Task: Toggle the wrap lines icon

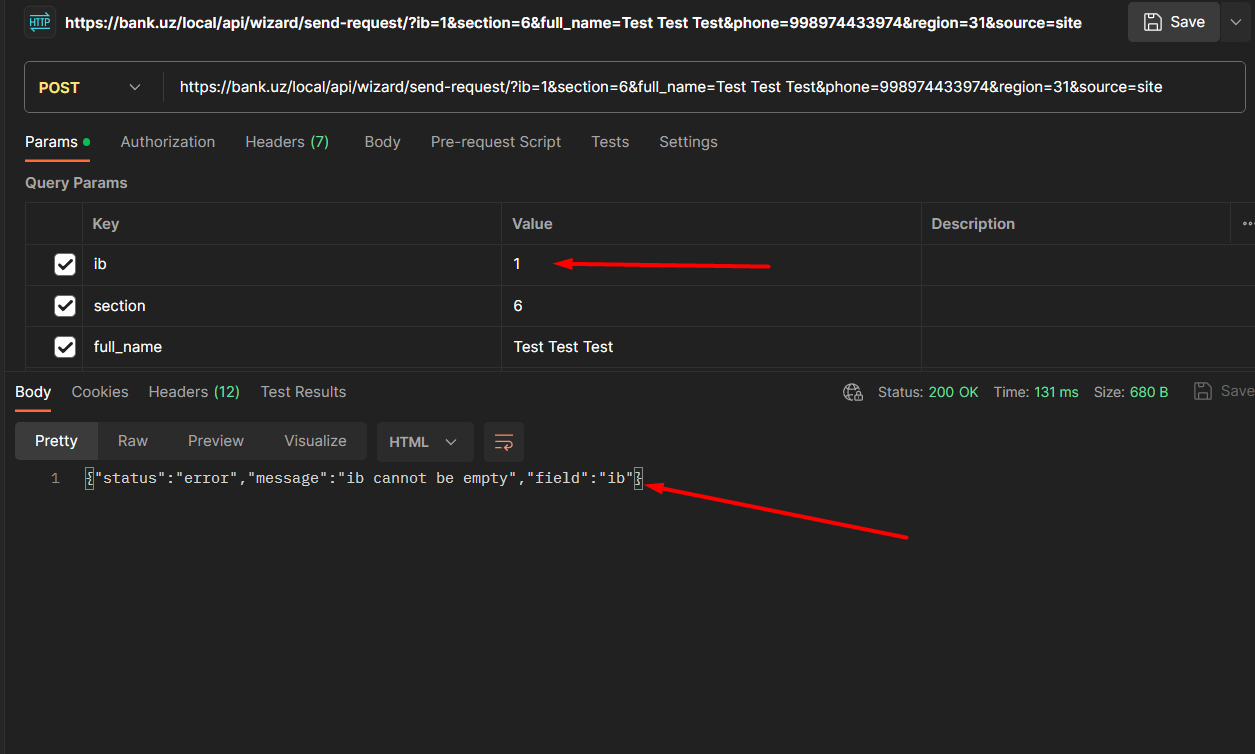Action: click(x=504, y=442)
